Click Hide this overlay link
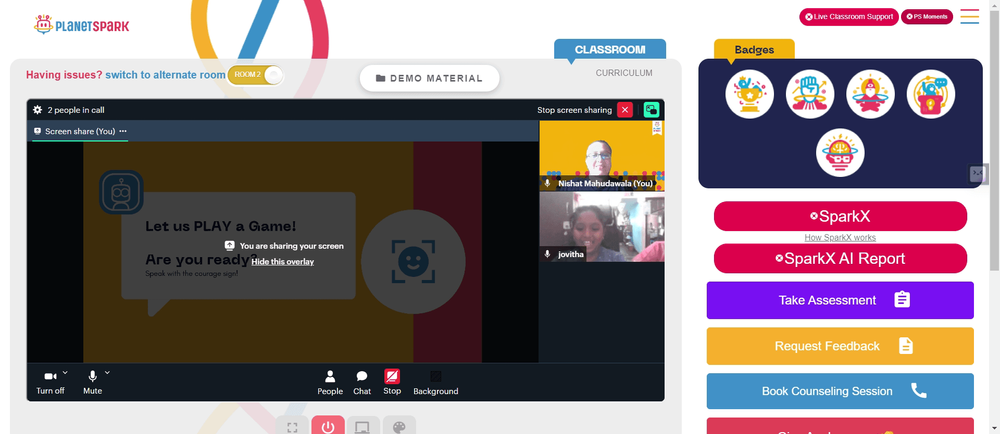Image resolution: width=1000 pixels, height=434 pixels. click(x=283, y=261)
